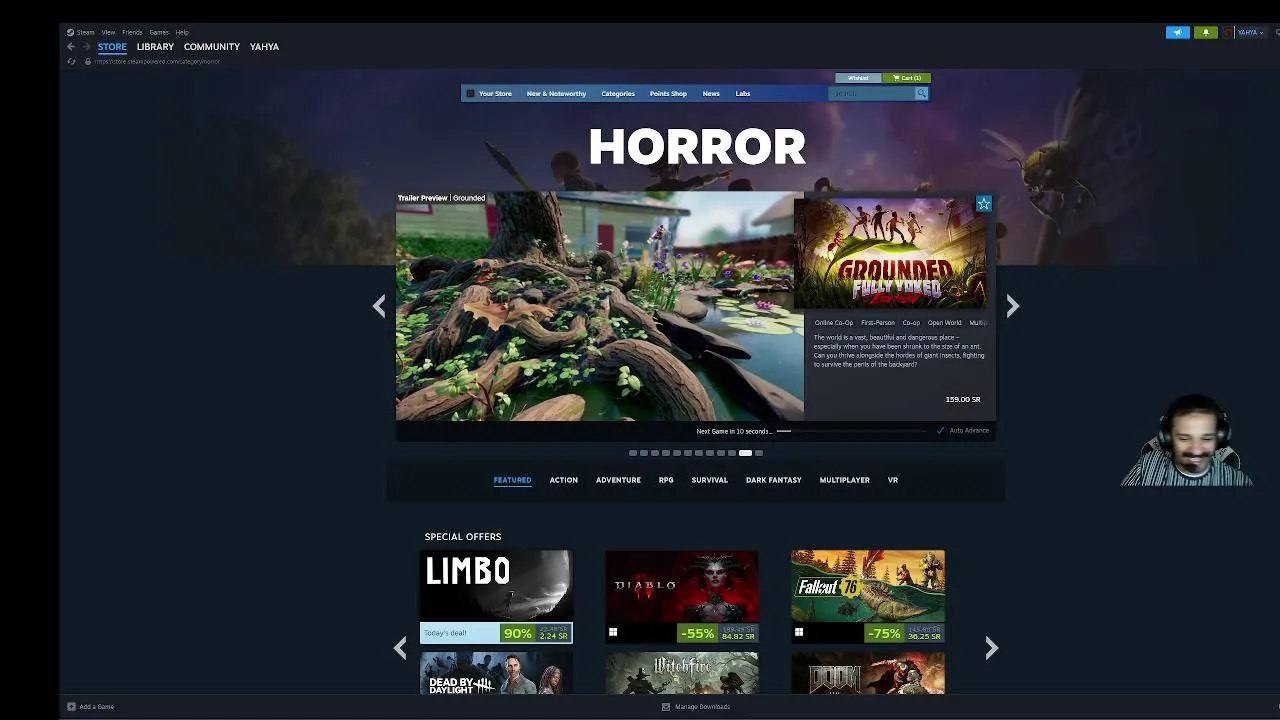Screen dimensions: 1280x720
Task: Click the padlock icon beside the URL
Action: coord(88,61)
